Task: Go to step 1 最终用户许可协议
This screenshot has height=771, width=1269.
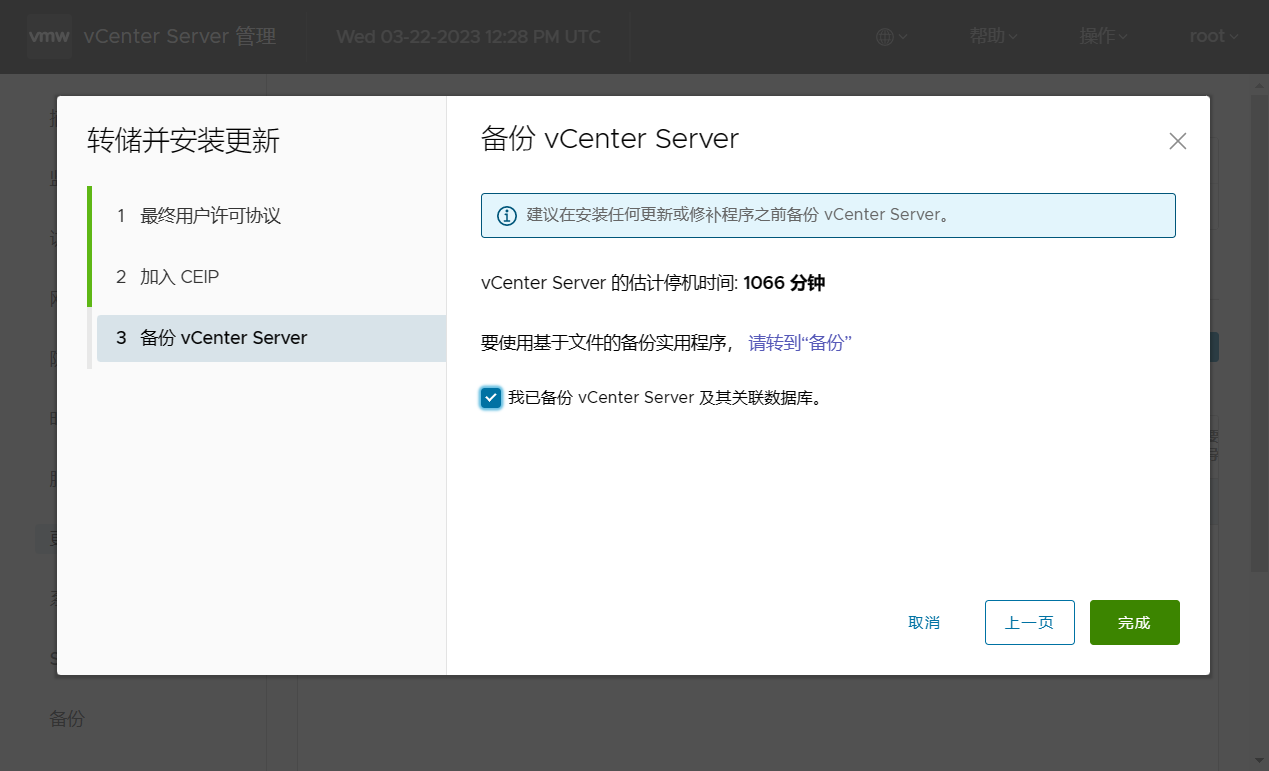Action: pyautogui.click(x=271, y=216)
